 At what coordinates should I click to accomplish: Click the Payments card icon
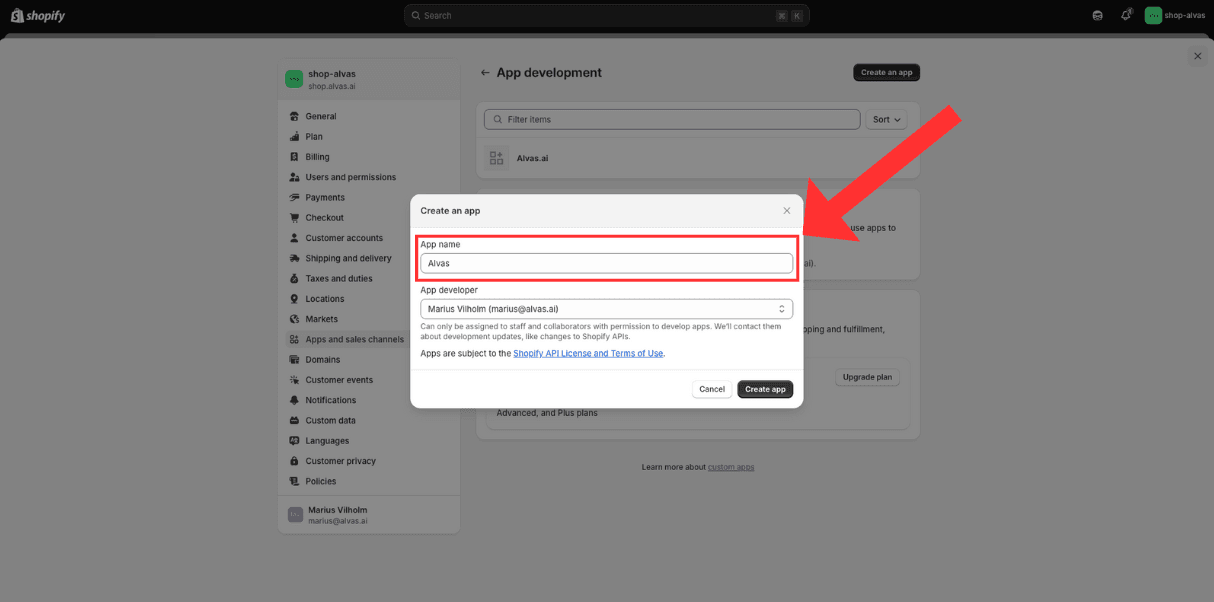[294, 197]
